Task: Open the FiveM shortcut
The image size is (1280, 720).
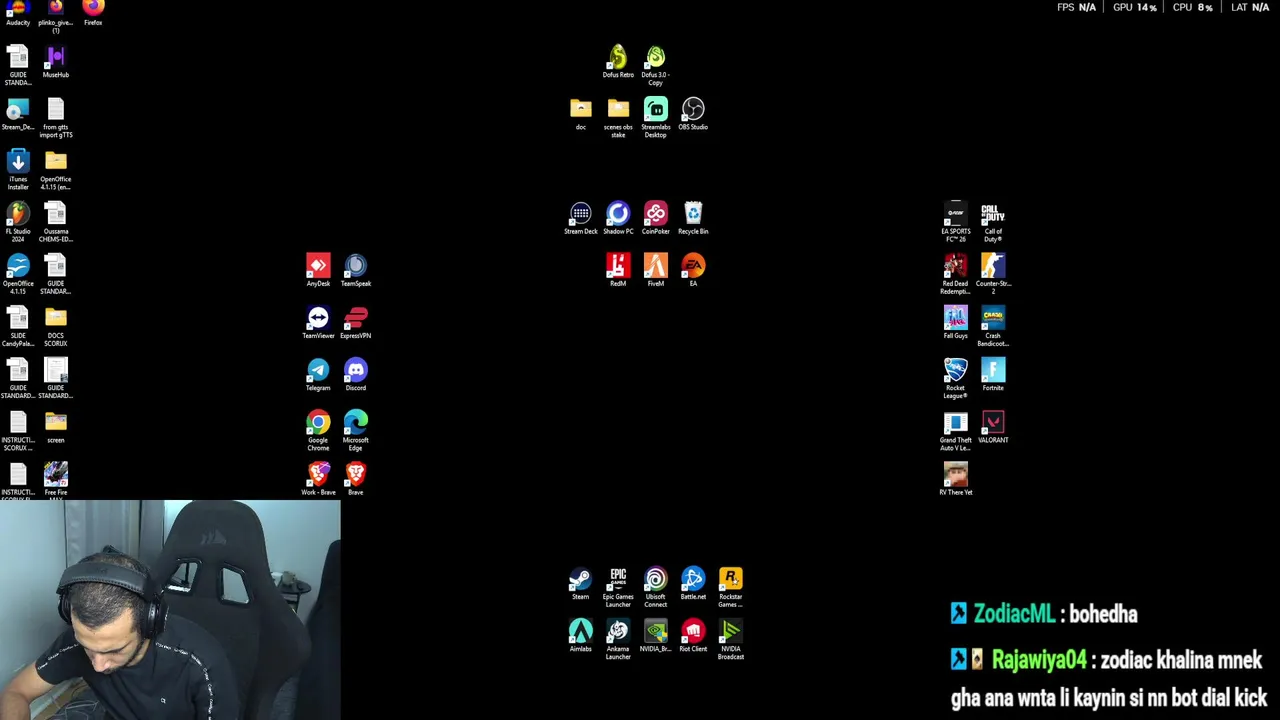Action: (655, 270)
